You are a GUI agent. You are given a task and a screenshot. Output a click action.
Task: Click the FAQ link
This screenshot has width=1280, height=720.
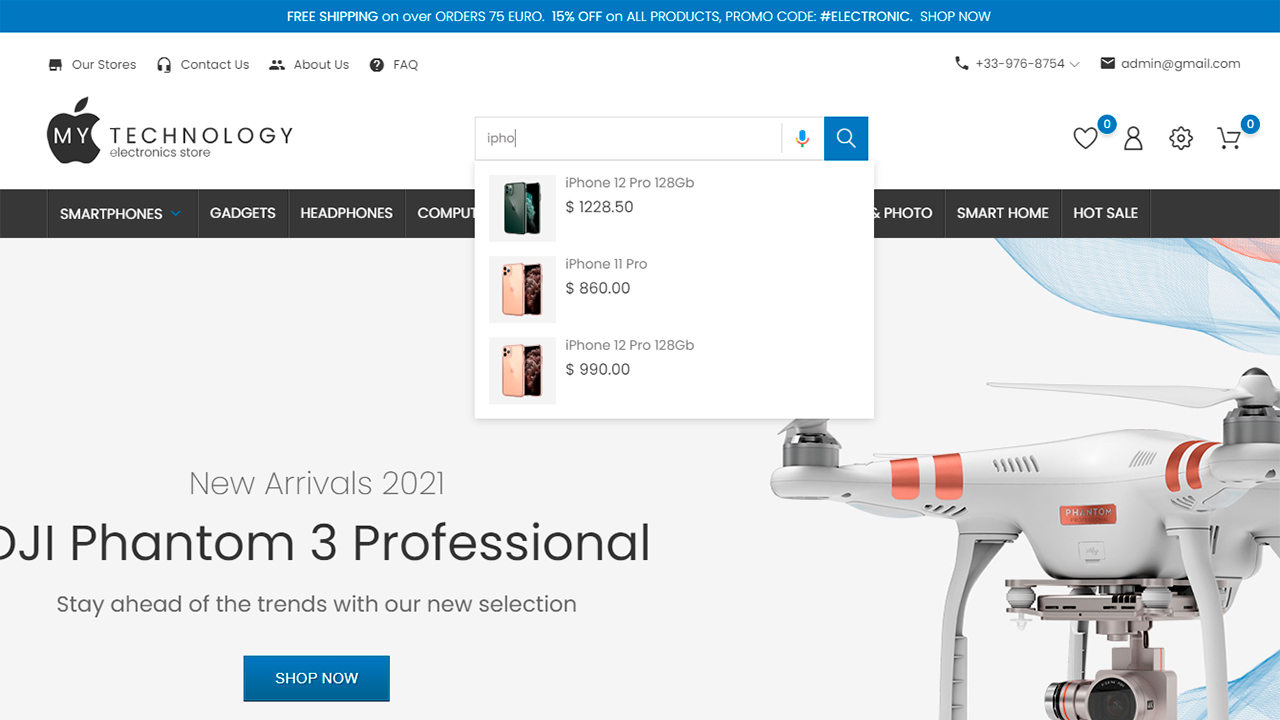tap(406, 65)
